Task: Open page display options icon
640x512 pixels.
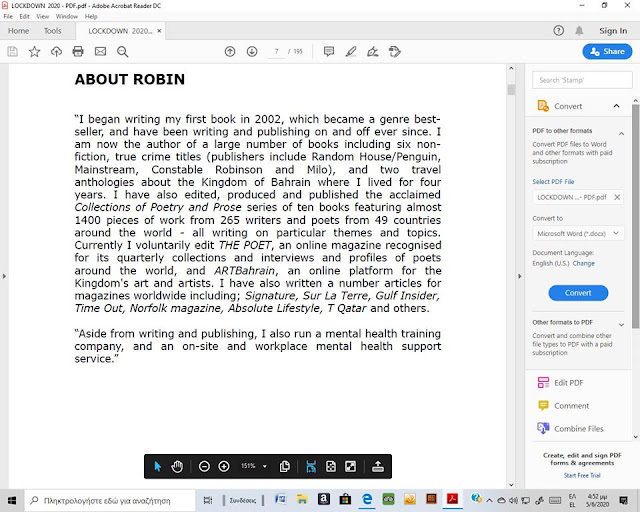Action: (285, 466)
